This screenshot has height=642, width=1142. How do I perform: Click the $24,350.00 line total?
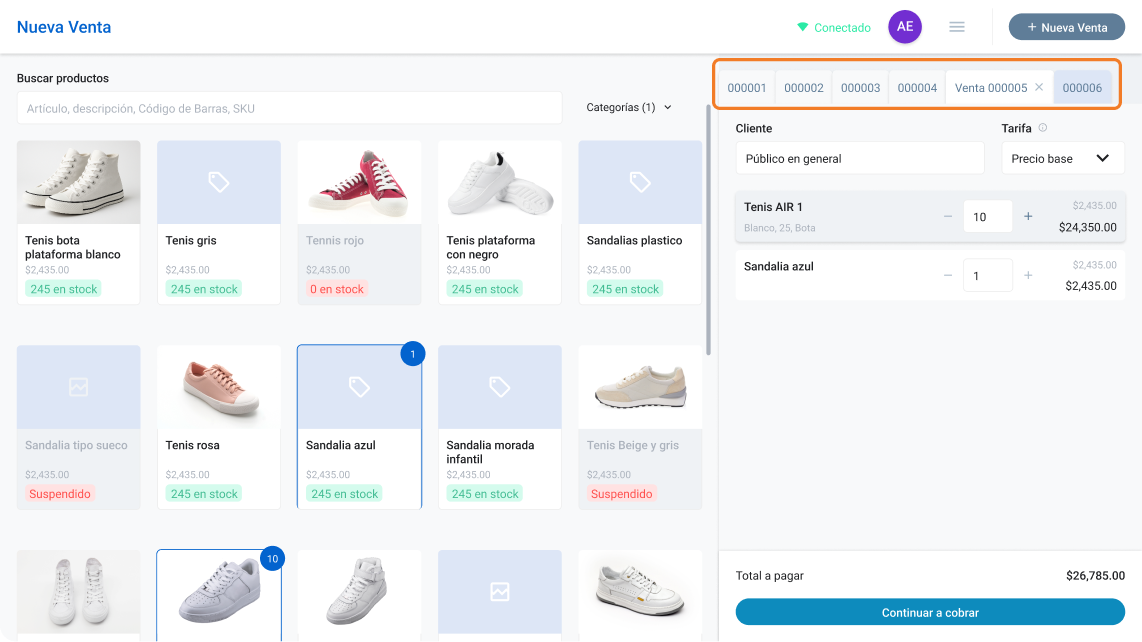click(1087, 227)
